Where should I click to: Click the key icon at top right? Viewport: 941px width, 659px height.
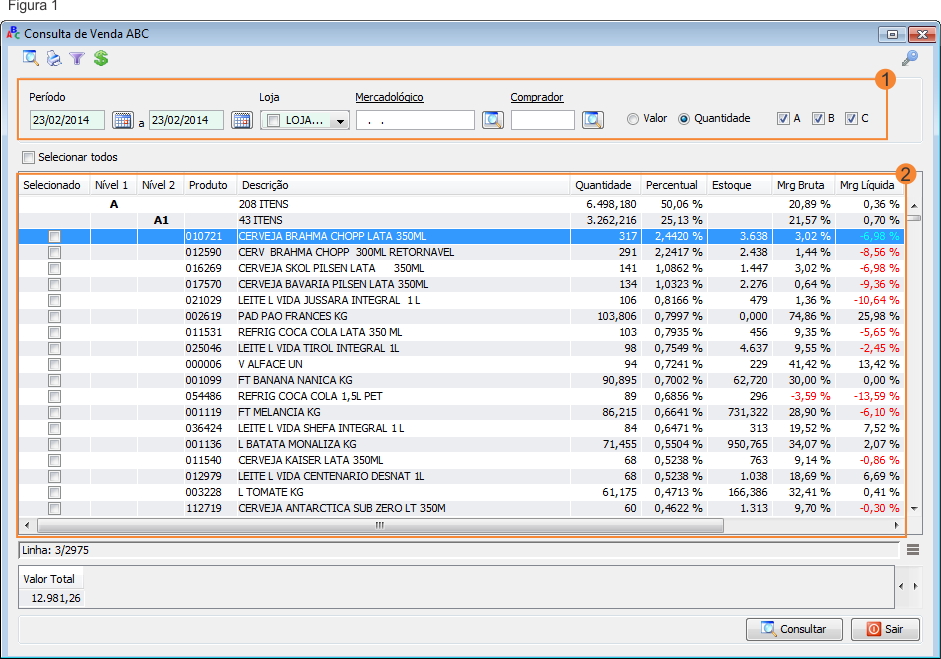tap(910, 58)
